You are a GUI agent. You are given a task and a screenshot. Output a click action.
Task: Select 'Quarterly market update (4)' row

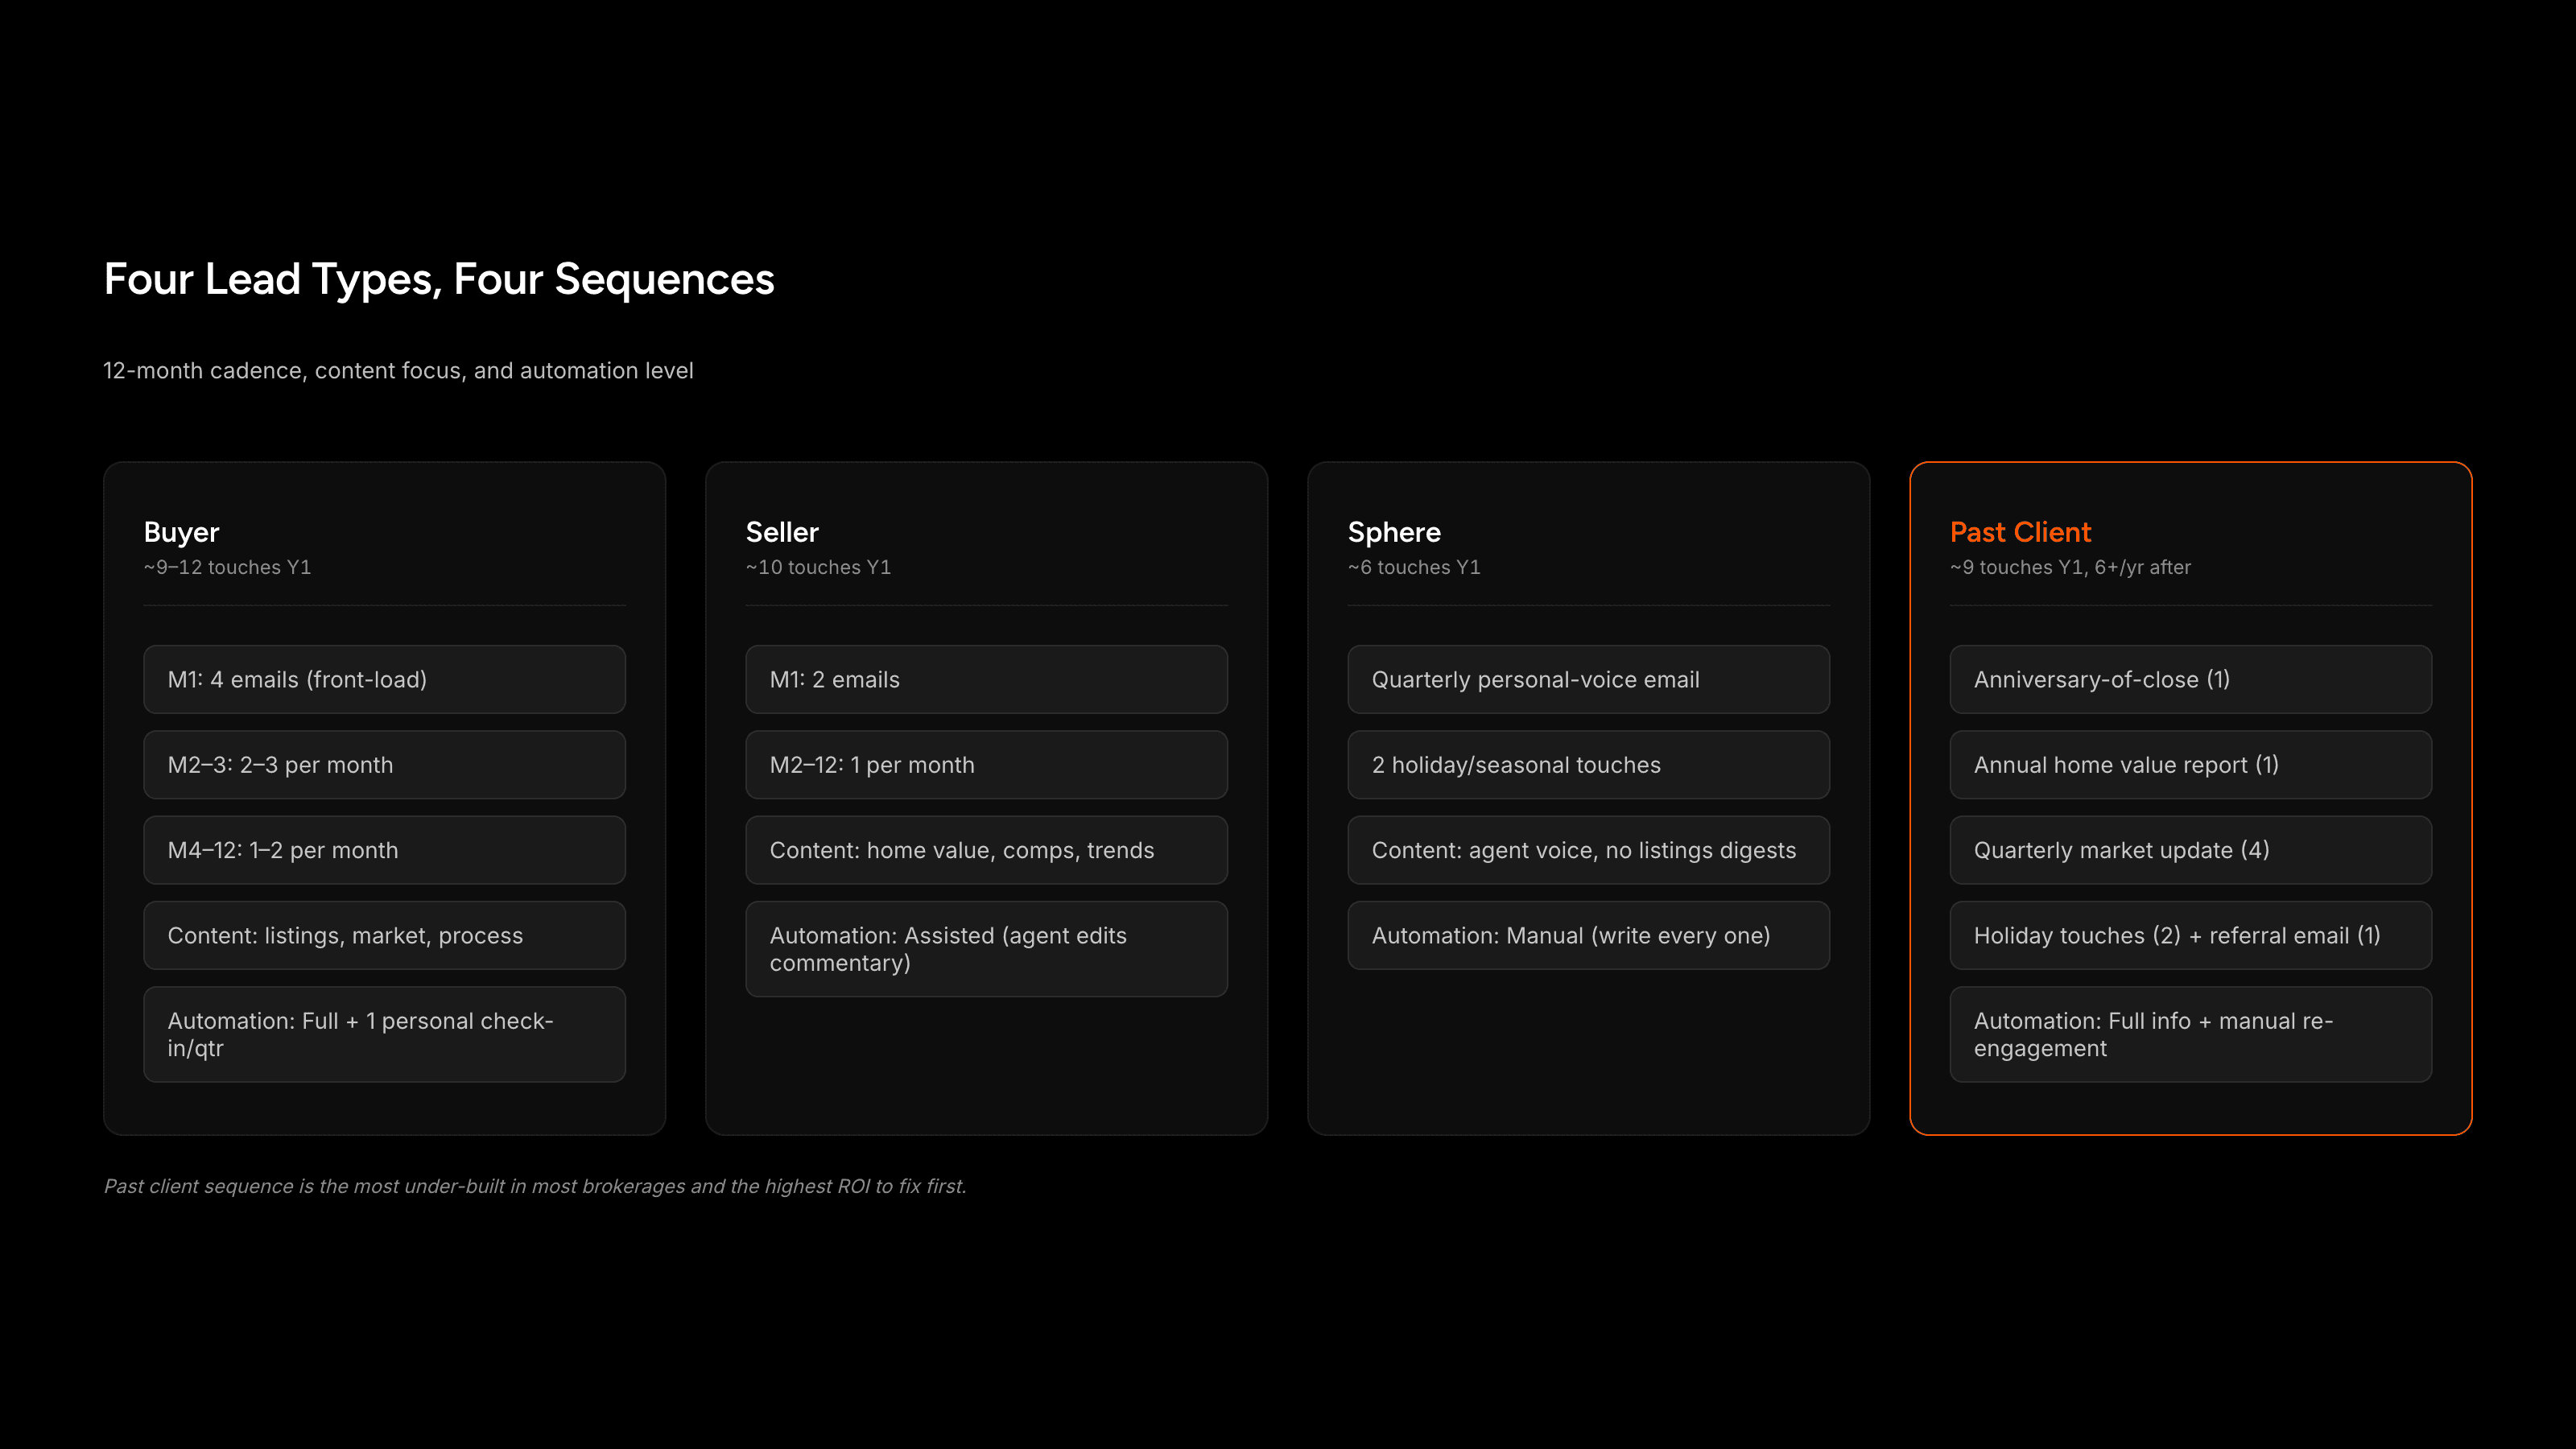coord(2191,850)
